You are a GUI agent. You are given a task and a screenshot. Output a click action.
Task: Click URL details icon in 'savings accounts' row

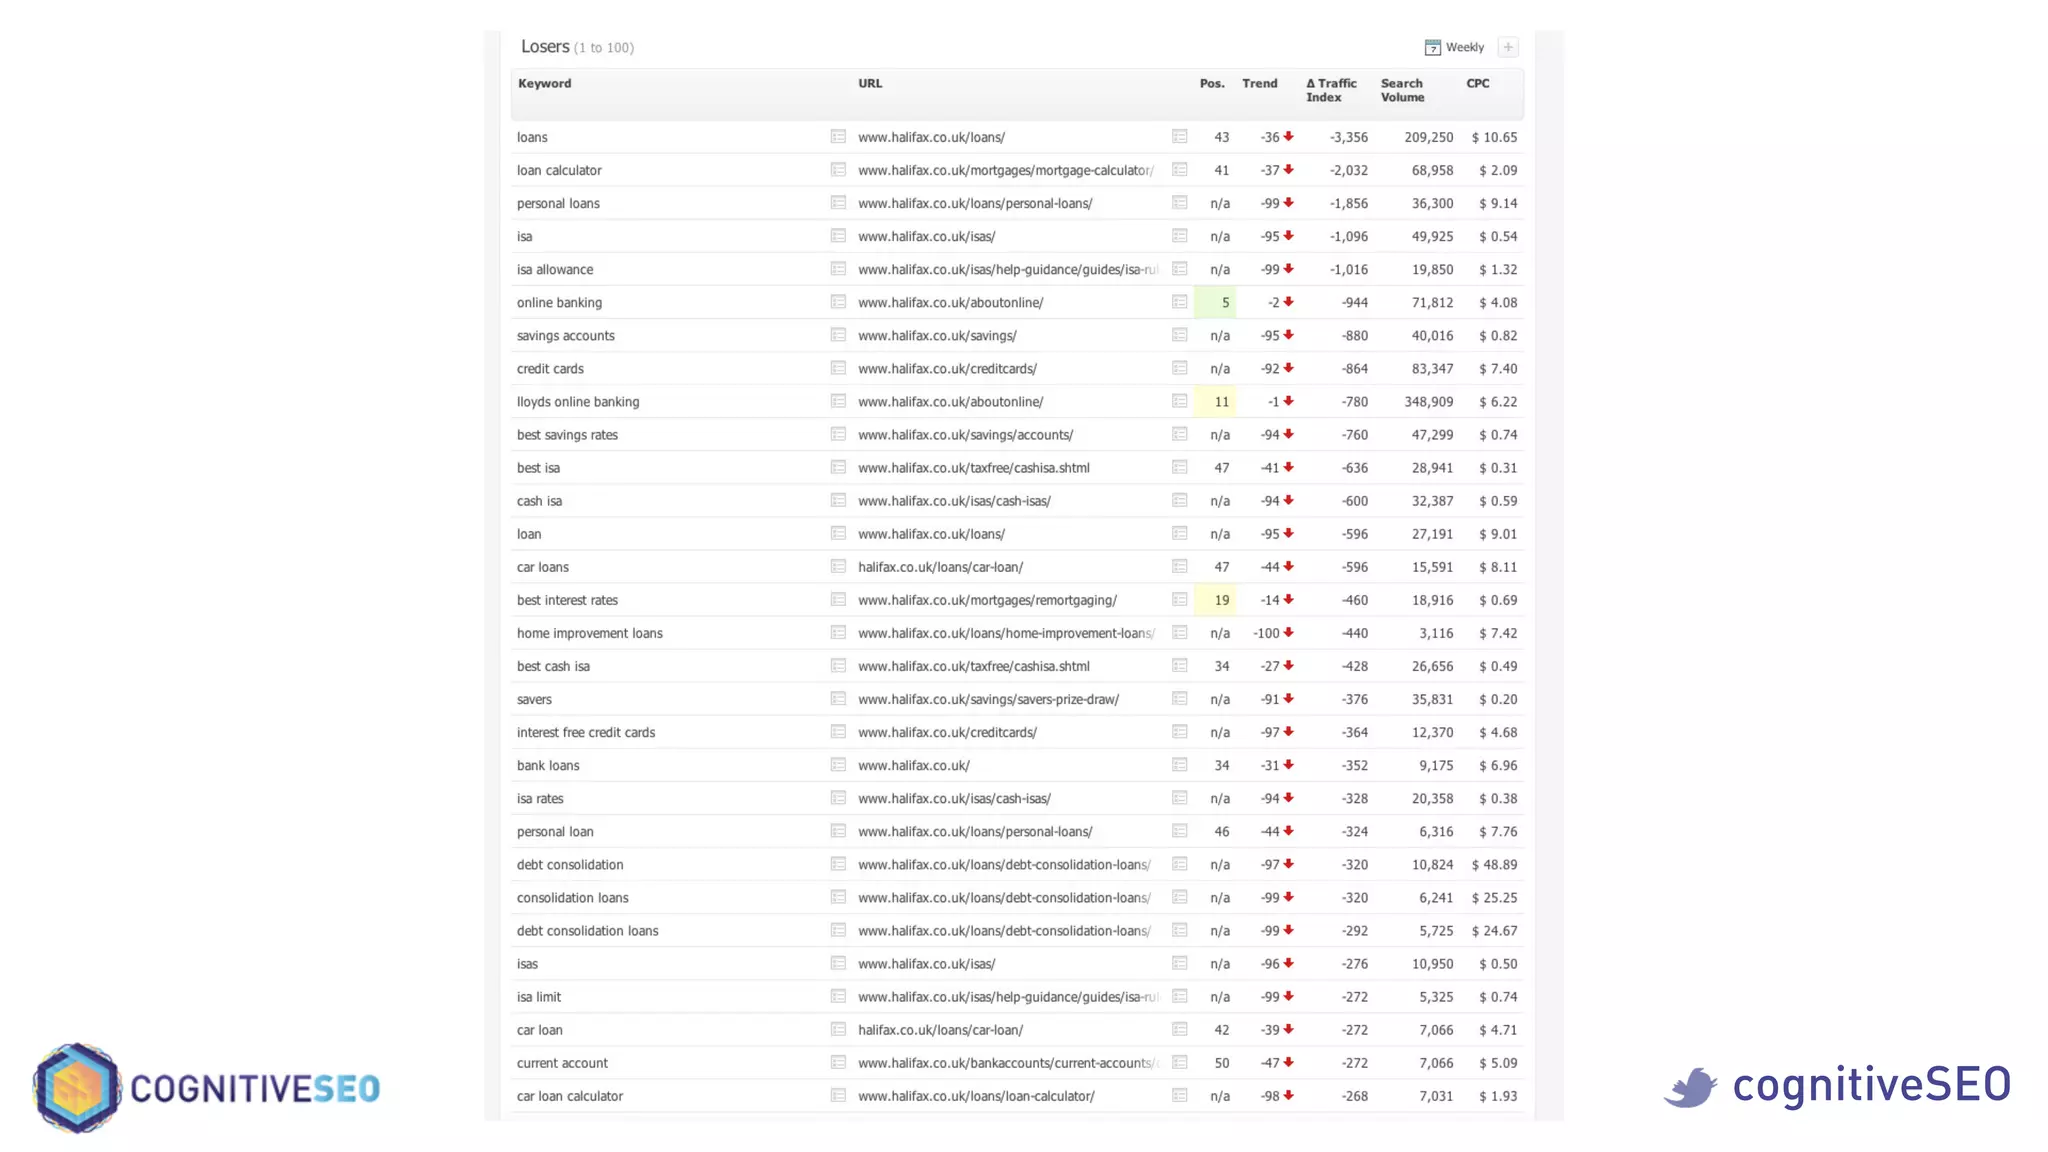[x=1180, y=334]
